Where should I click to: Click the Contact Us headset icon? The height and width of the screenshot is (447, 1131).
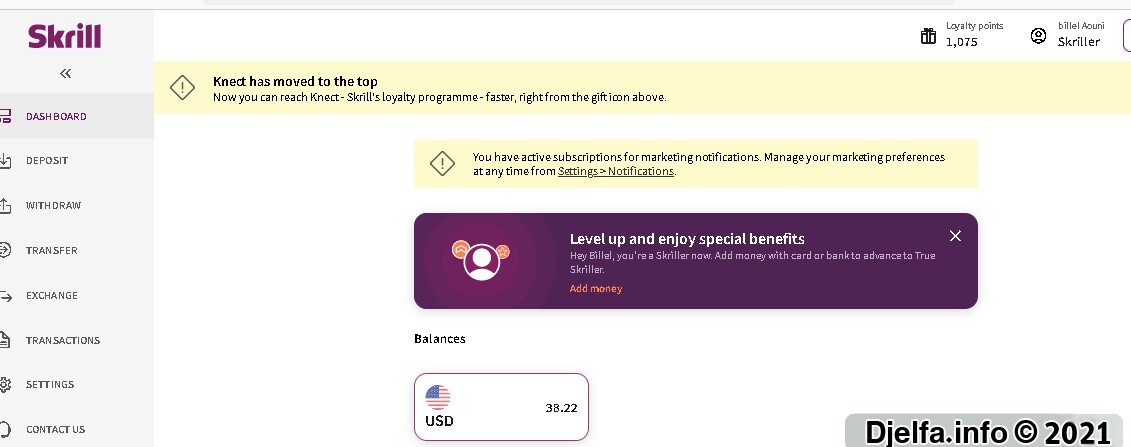pyautogui.click(x=5, y=429)
